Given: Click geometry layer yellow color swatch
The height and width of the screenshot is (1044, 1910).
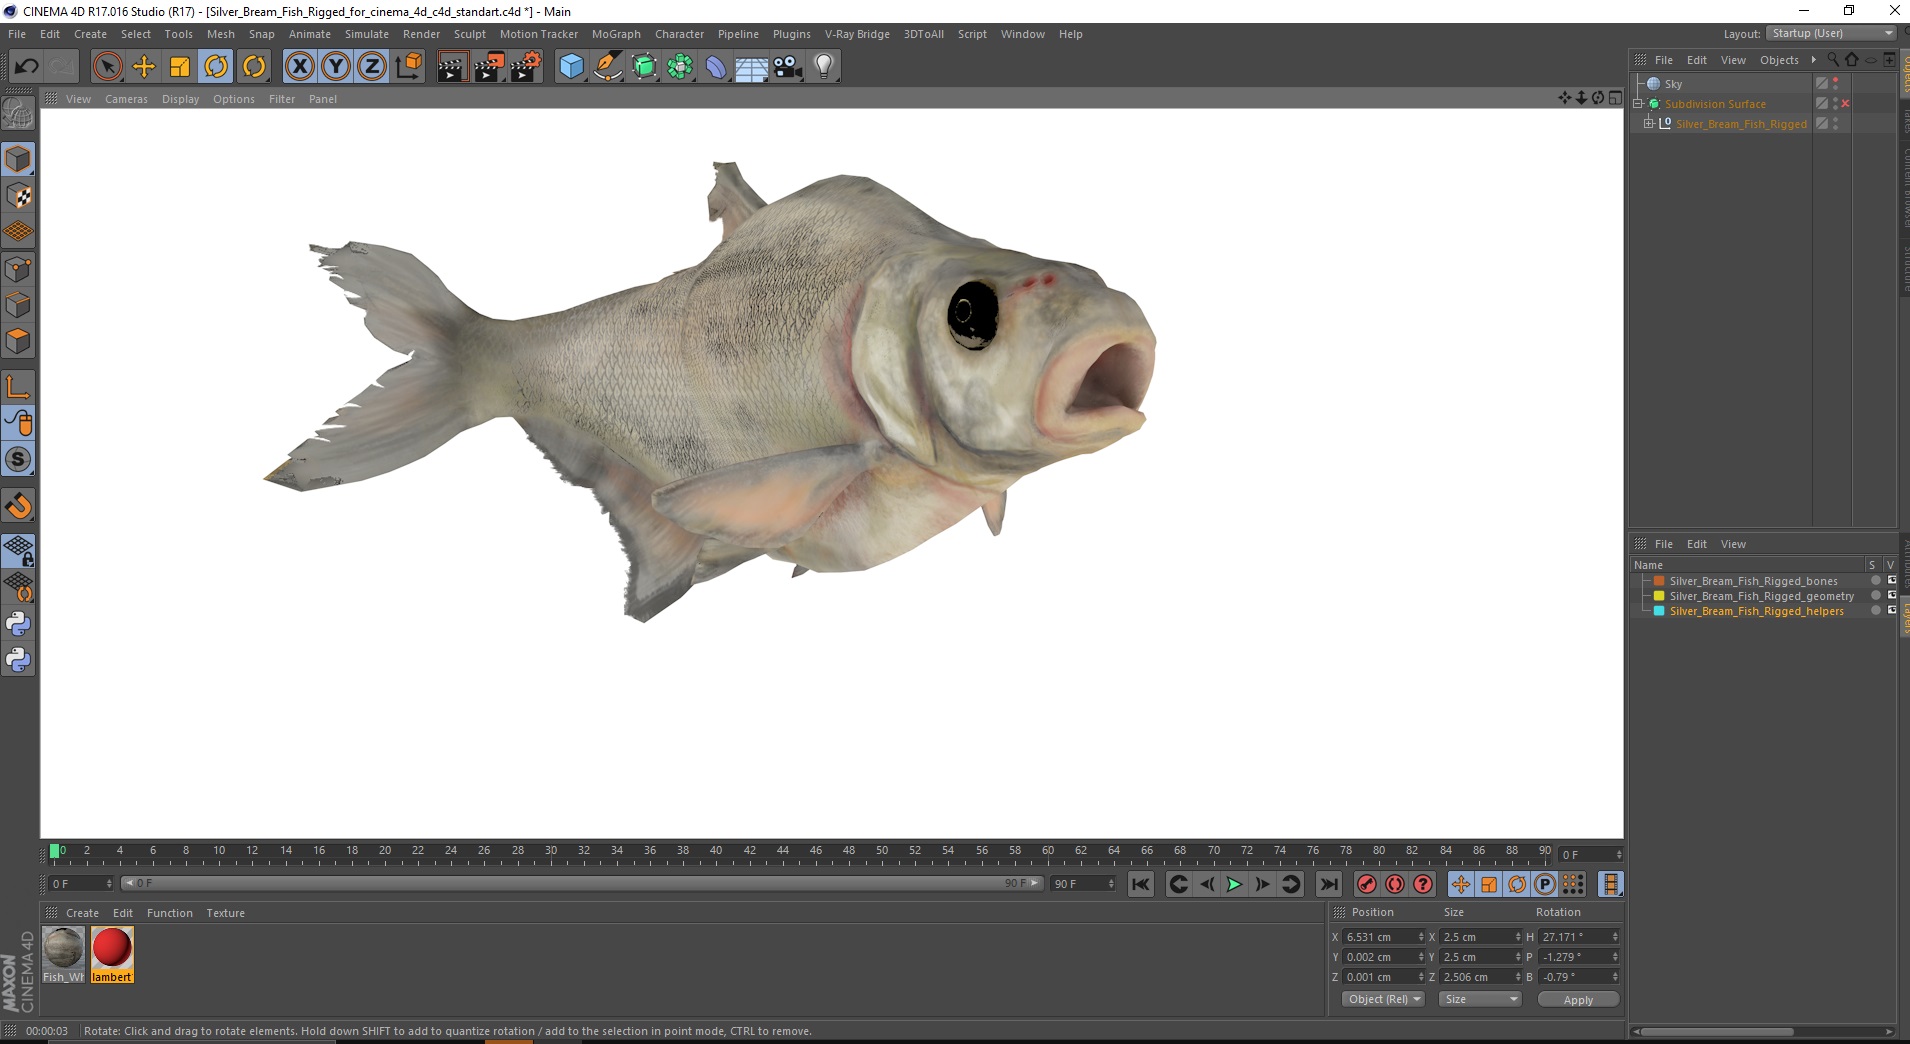Looking at the screenshot, I should click(1659, 596).
